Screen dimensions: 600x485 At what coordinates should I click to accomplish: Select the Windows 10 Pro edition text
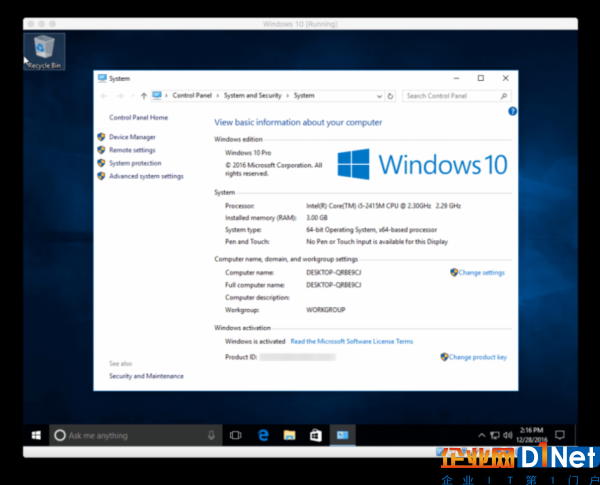point(248,153)
